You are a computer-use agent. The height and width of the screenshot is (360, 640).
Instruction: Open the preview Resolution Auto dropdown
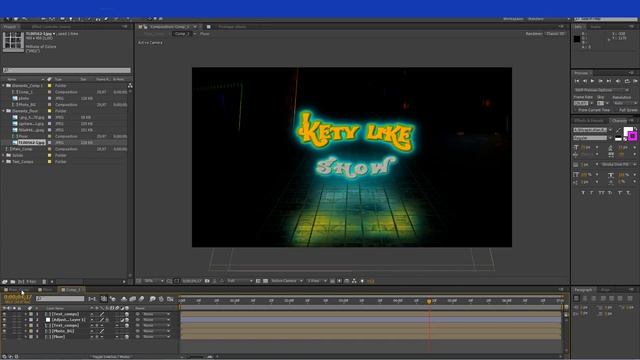pos(625,103)
